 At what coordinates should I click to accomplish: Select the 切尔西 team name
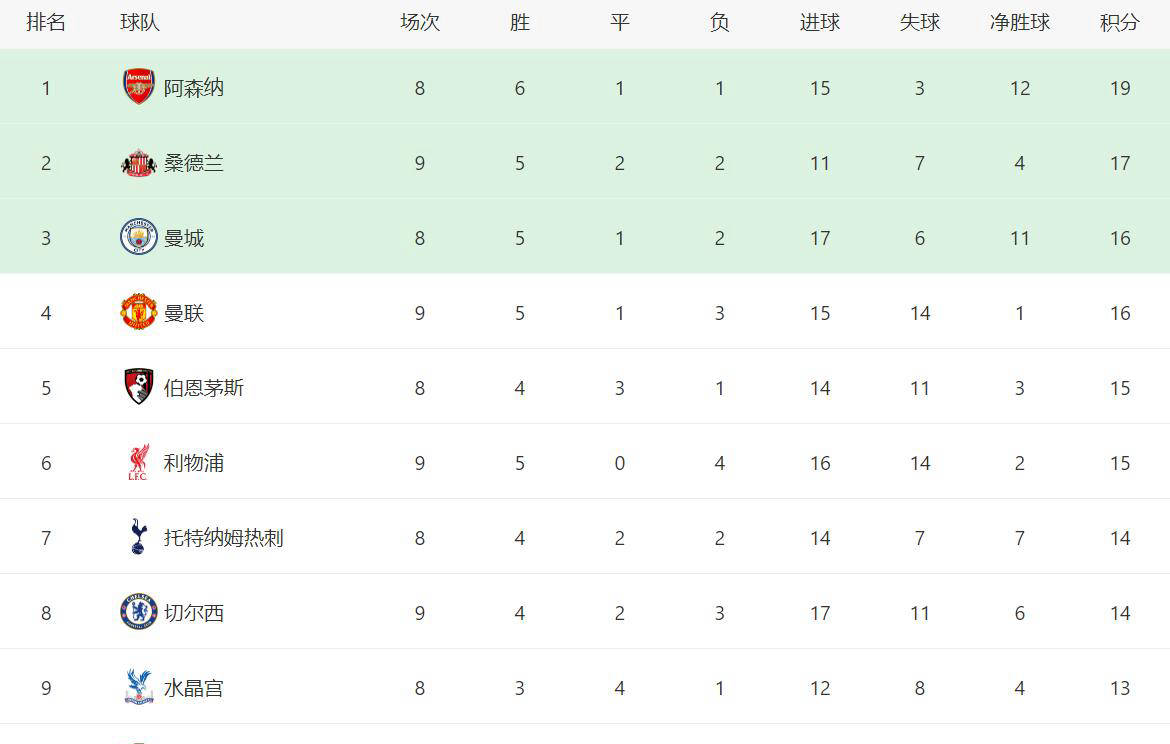[194, 613]
